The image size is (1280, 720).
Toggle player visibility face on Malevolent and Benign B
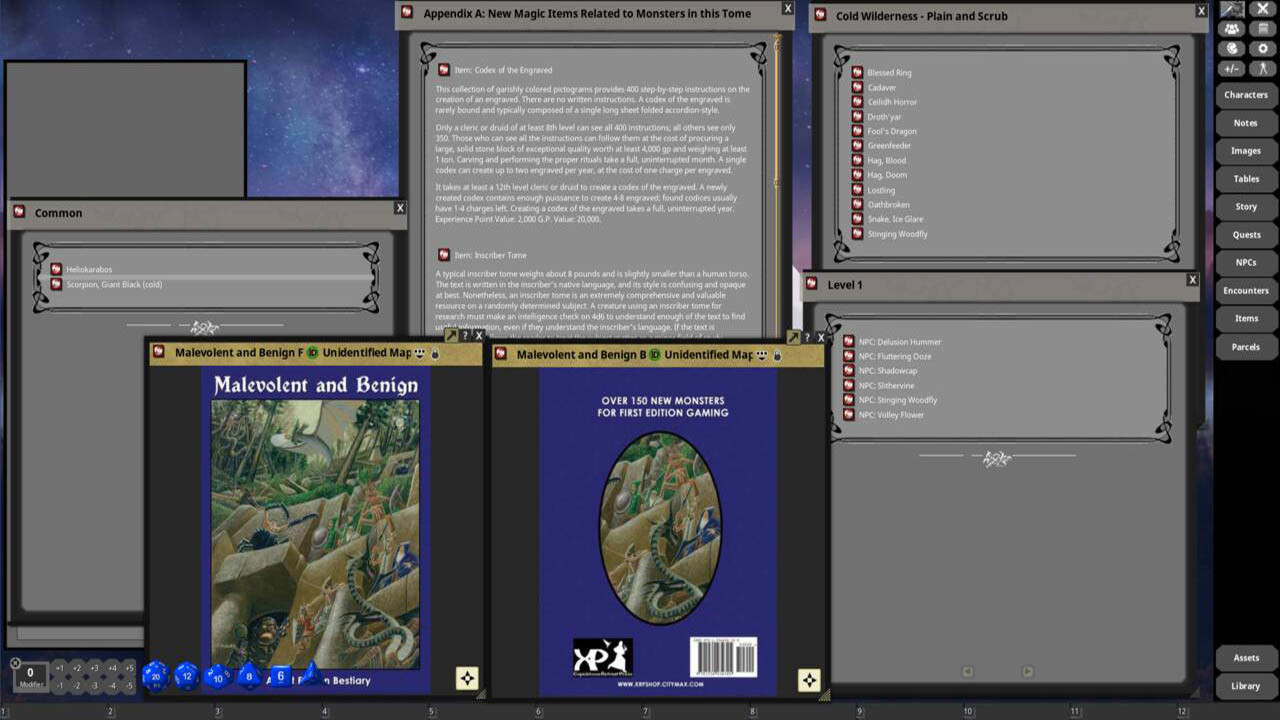pos(763,354)
